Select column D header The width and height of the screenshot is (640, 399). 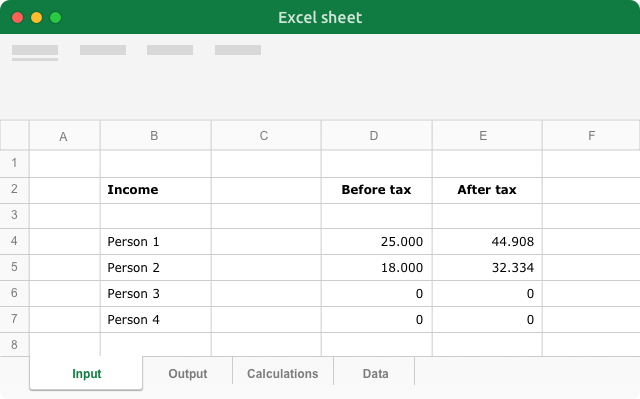click(x=377, y=136)
